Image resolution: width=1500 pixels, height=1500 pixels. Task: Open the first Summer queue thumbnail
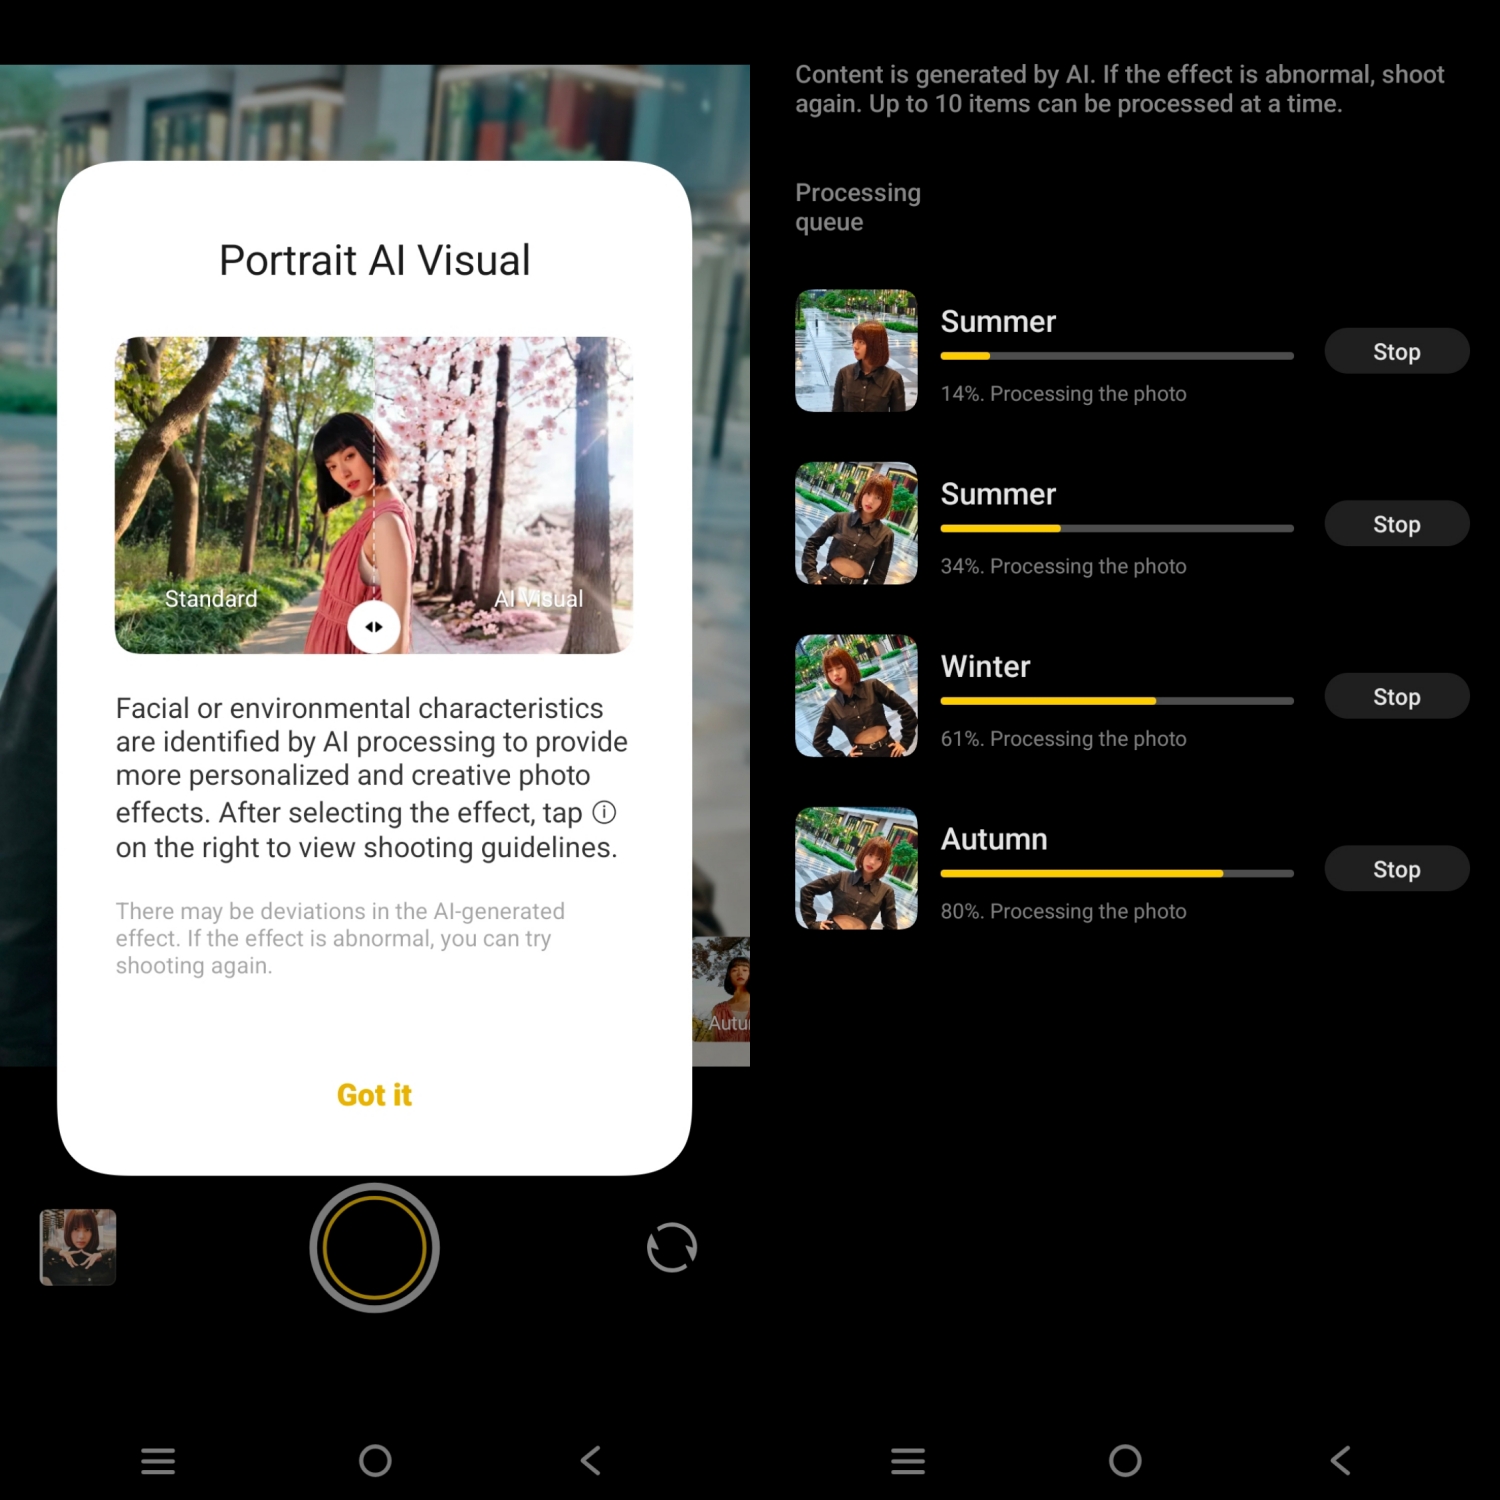[856, 351]
